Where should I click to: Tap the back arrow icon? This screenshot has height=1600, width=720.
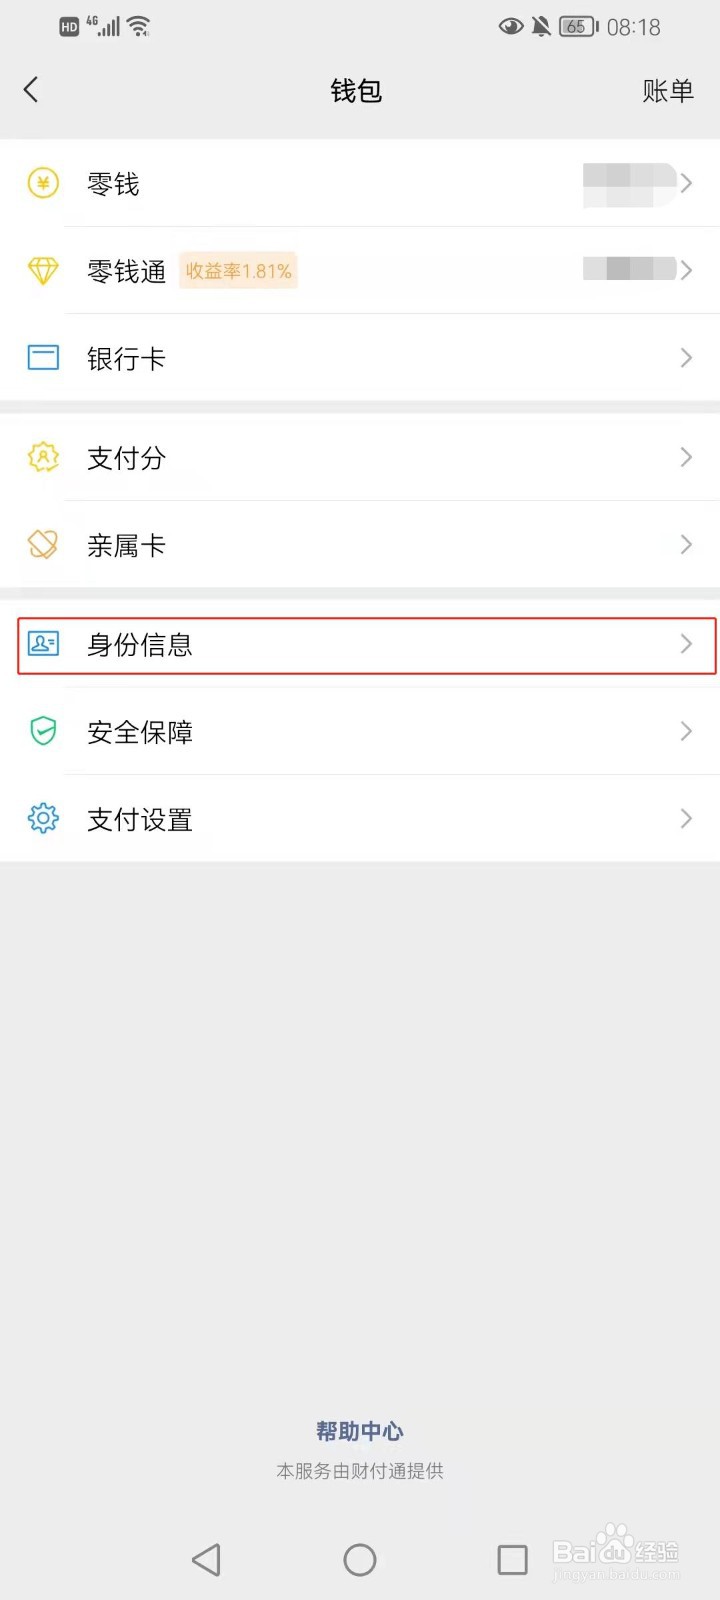click(x=31, y=90)
